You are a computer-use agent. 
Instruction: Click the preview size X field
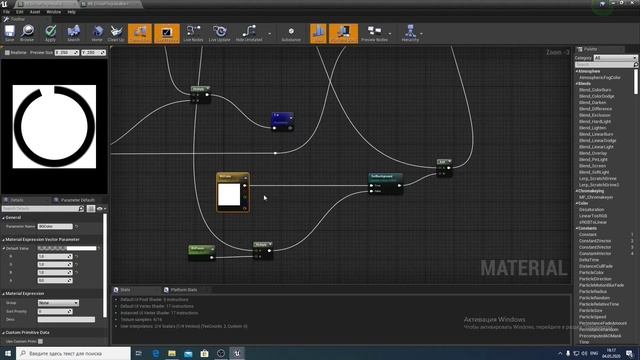click(67, 53)
